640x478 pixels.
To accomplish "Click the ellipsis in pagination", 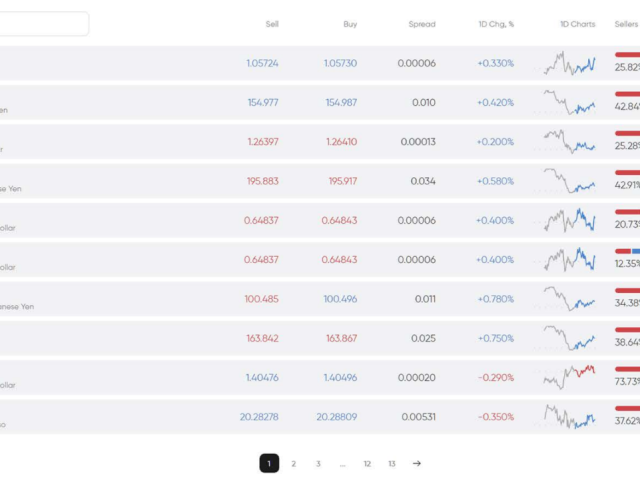I will [343, 463].
